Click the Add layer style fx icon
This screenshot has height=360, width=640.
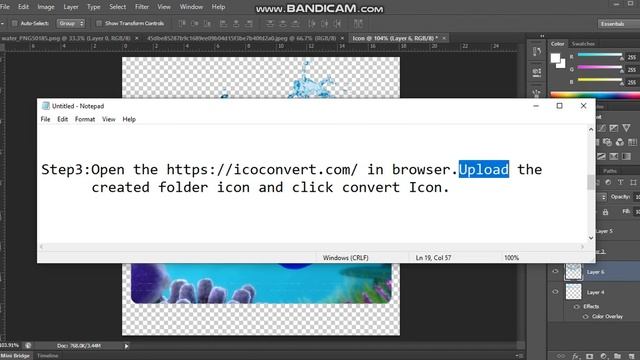coord(576,356)
